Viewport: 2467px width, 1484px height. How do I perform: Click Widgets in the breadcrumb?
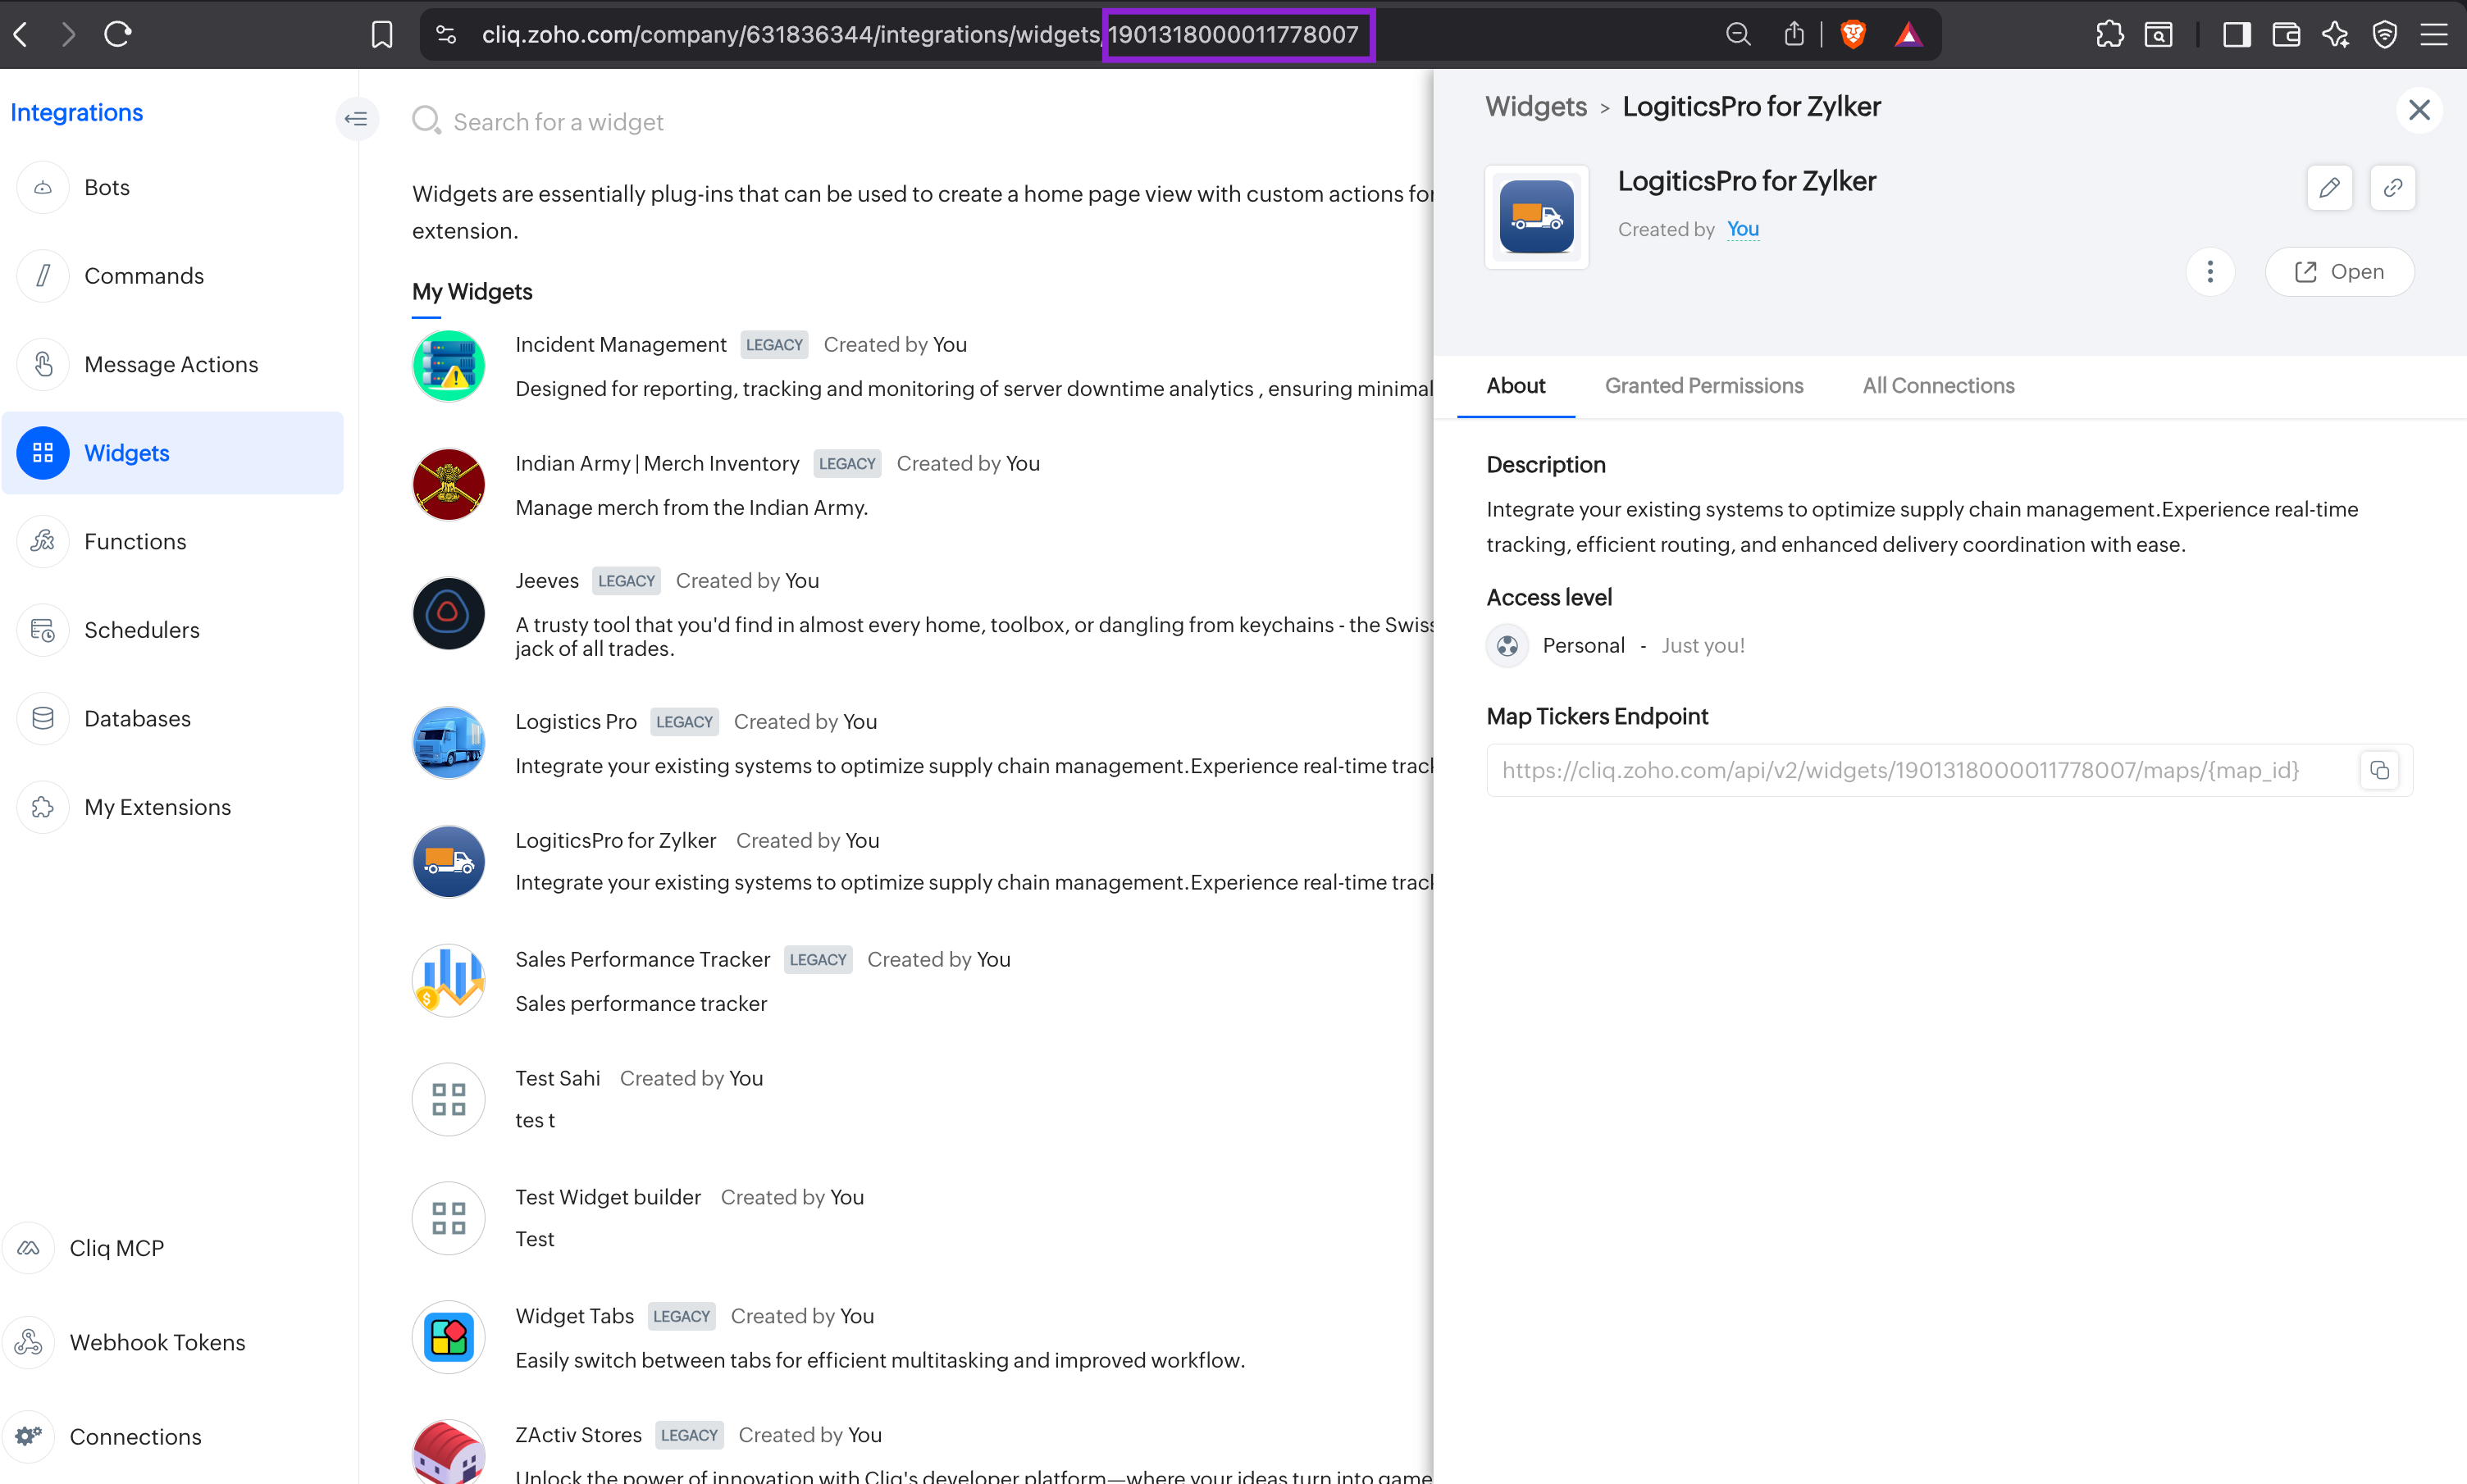point(1536,107)
